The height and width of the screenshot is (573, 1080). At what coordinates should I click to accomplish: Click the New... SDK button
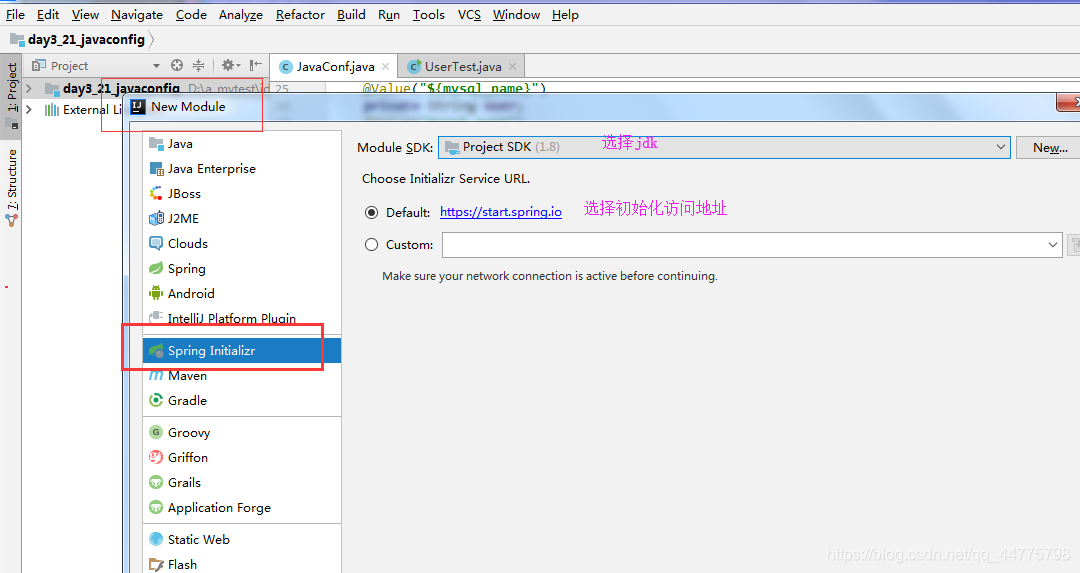point(1050,147)
